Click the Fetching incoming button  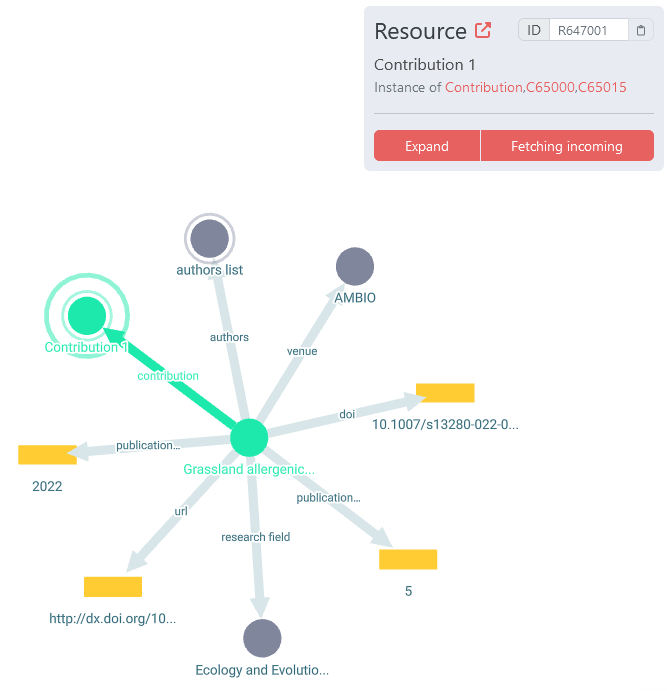tap(566, 146)
